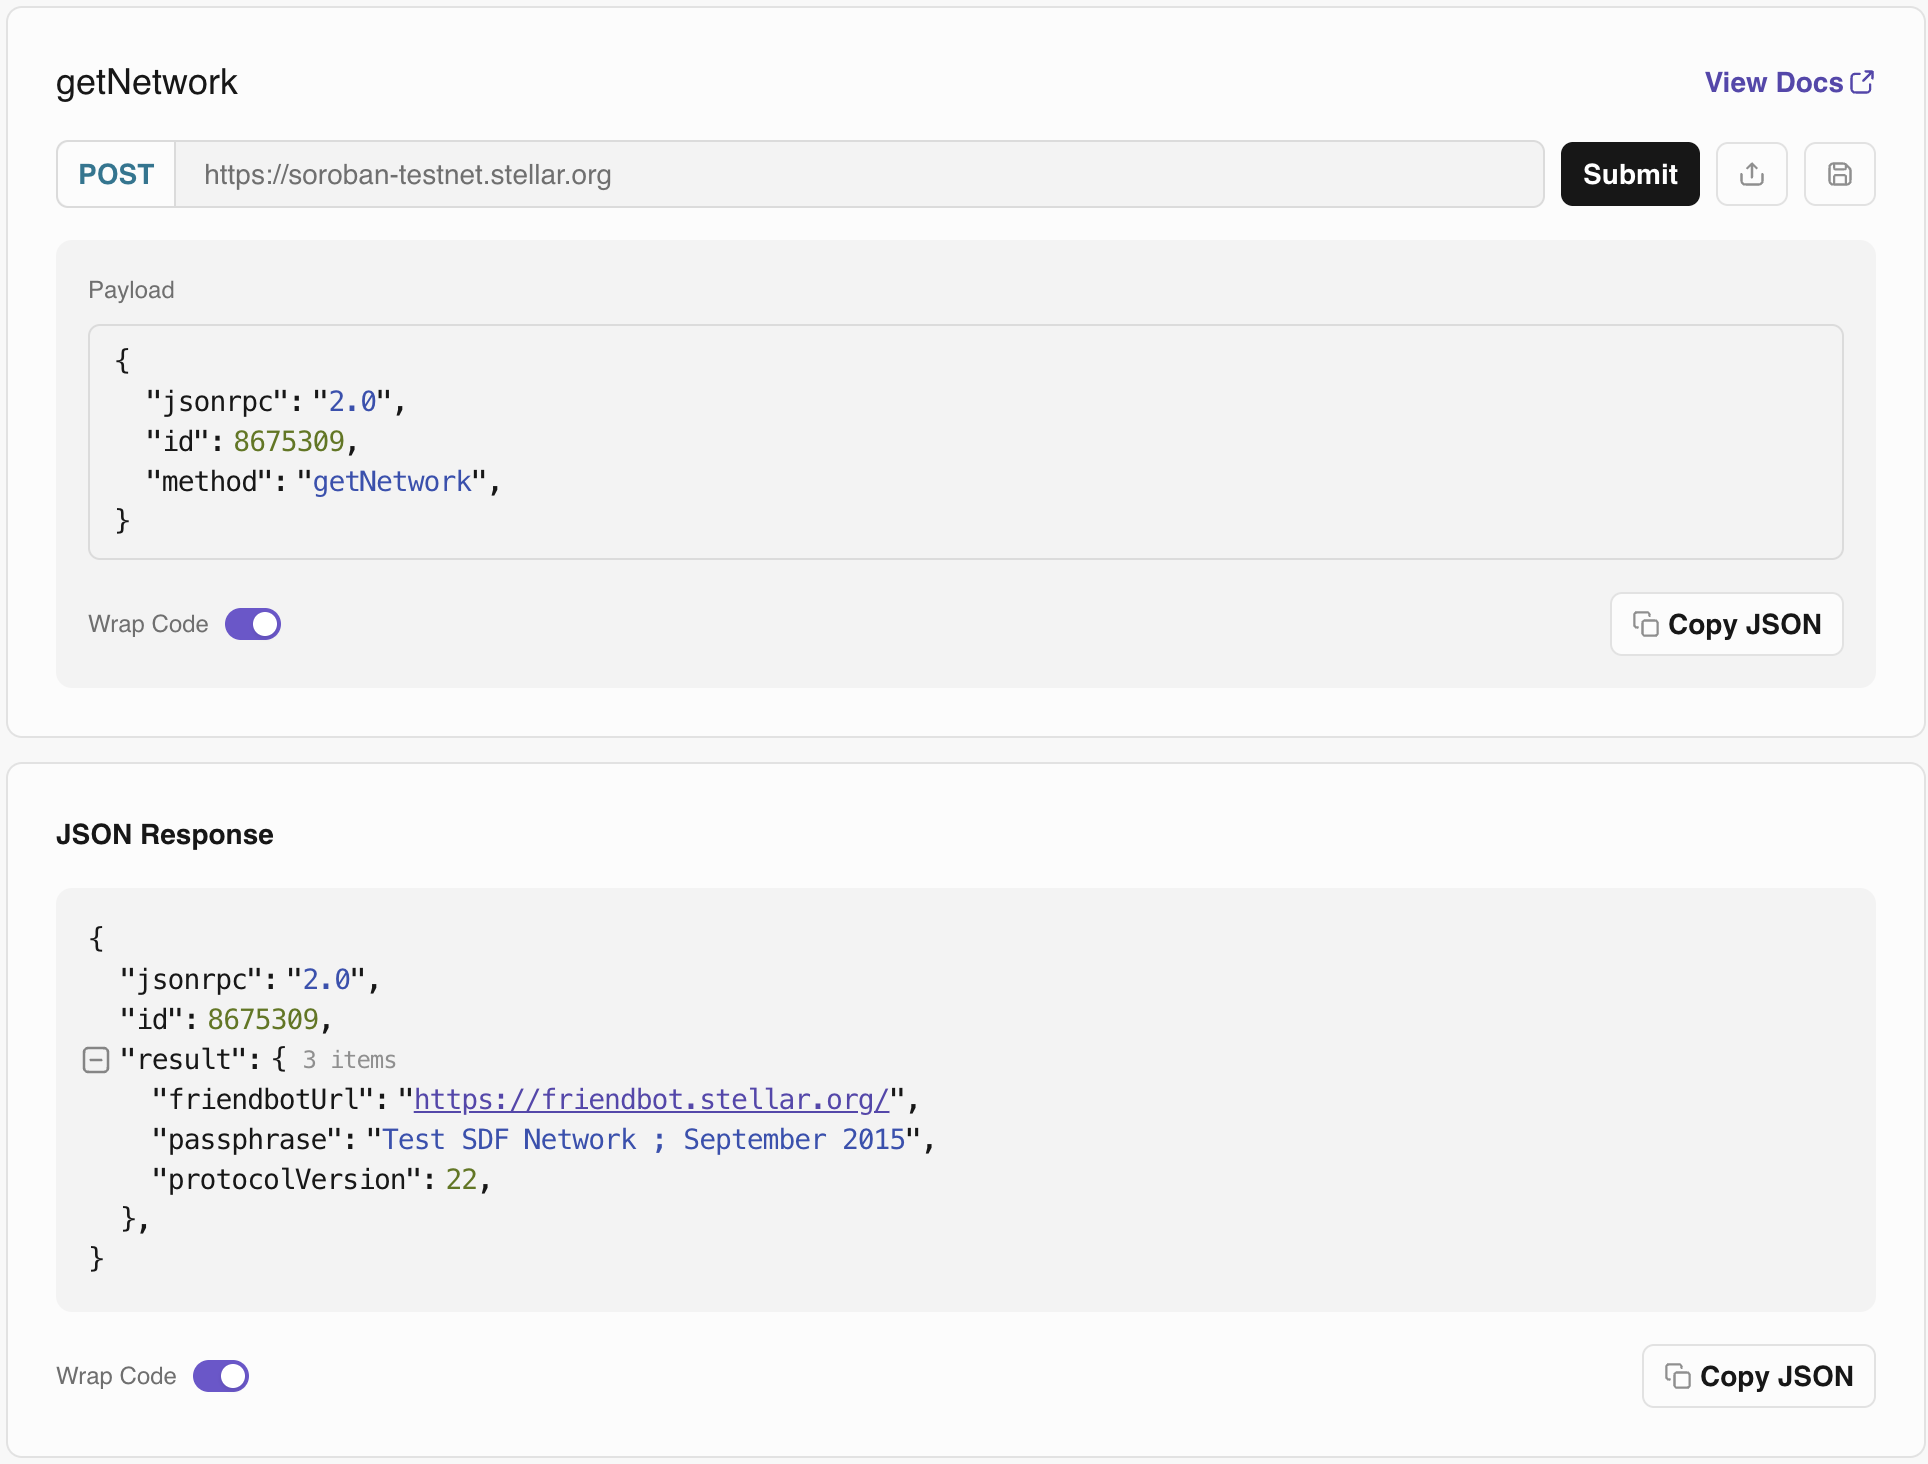Screen dimensions: 1928x1464
Task: Toggle off Wrap Code in the Payload section
Action: pyautogui.click(x=253, y=624)
